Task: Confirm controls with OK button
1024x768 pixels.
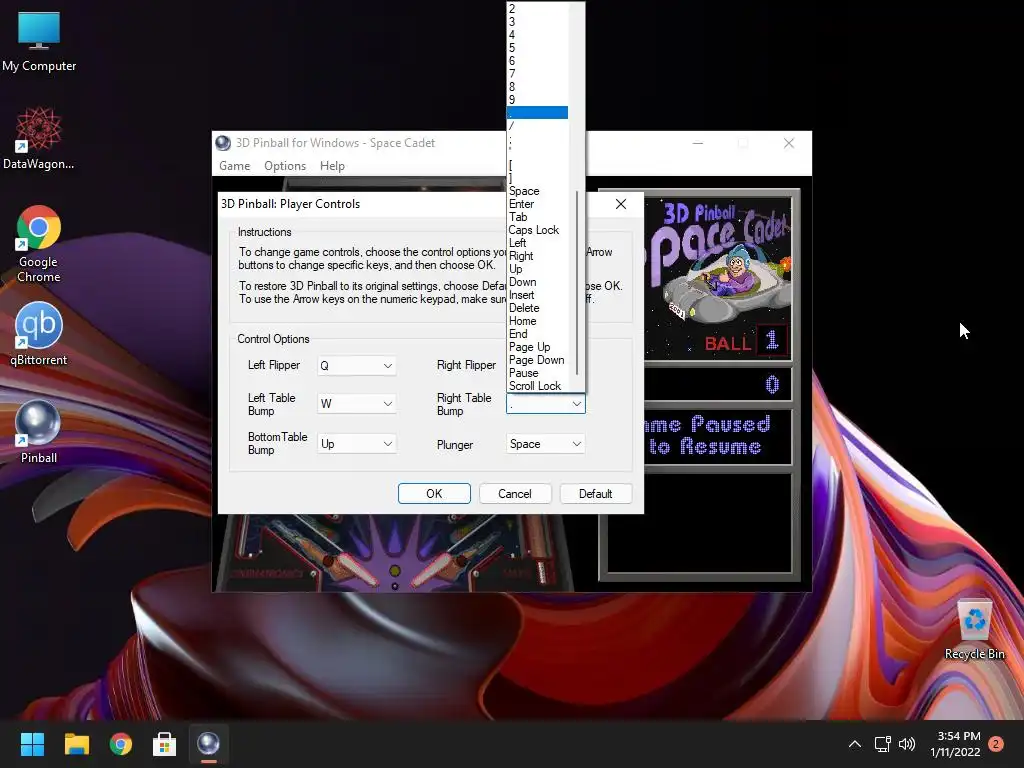Action: coord(434,494)
